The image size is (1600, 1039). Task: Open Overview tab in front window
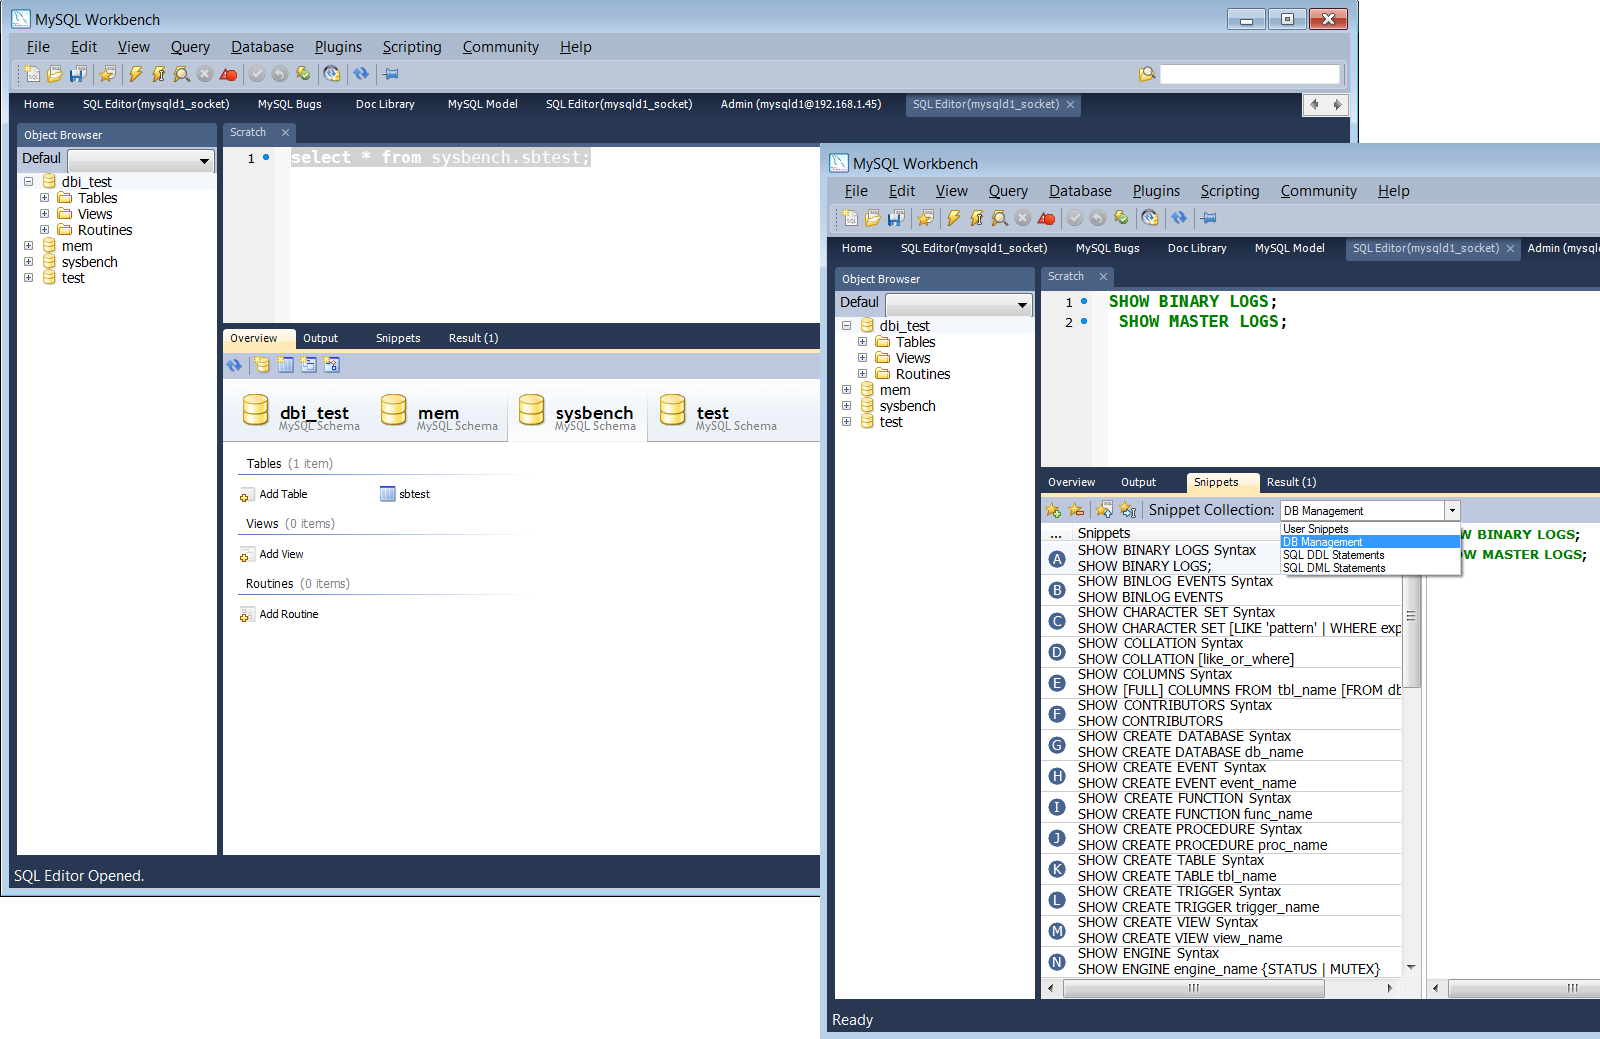(1072, 482)
